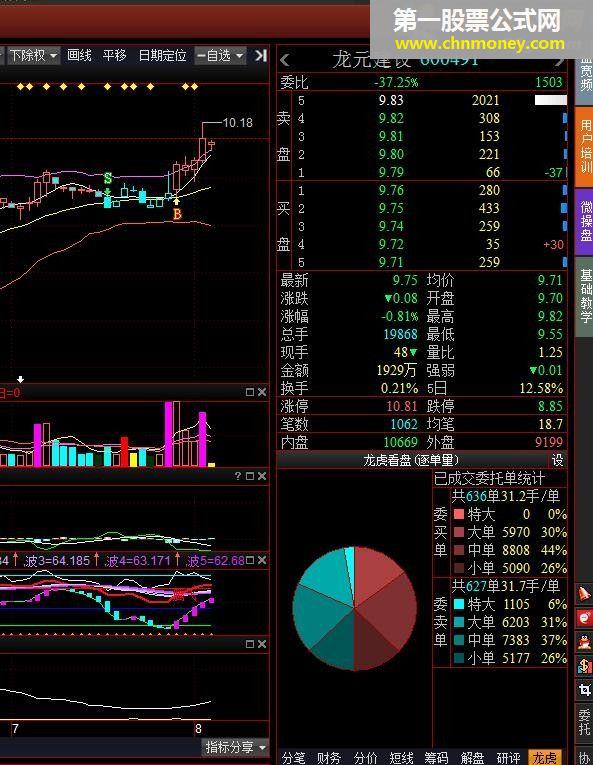Click the 外盘 value 9199

[549, 442]
